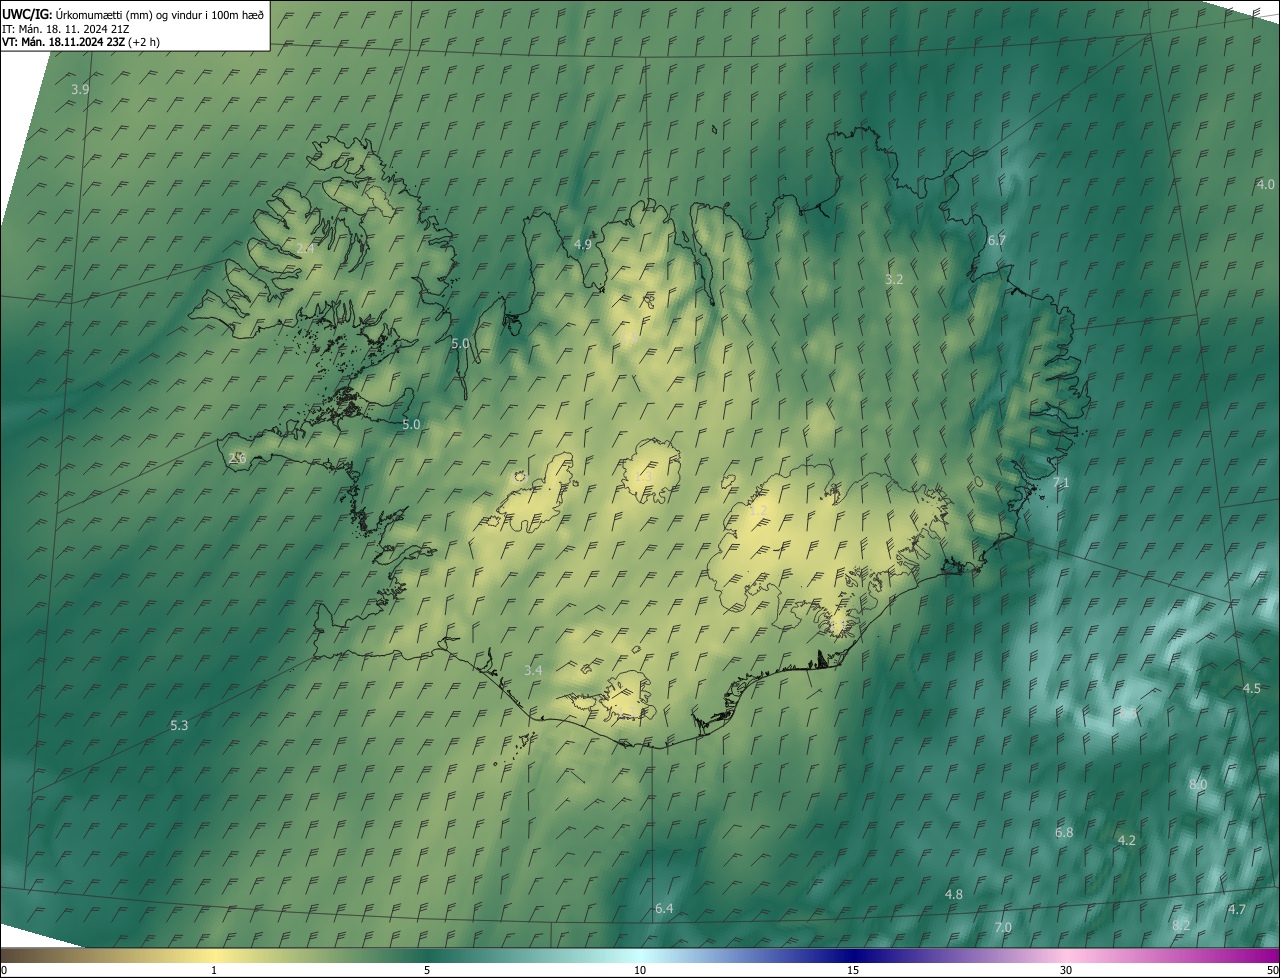
Task: Click the map title "Úrkomumætti (mm) og vindur"
Action: 116,14
